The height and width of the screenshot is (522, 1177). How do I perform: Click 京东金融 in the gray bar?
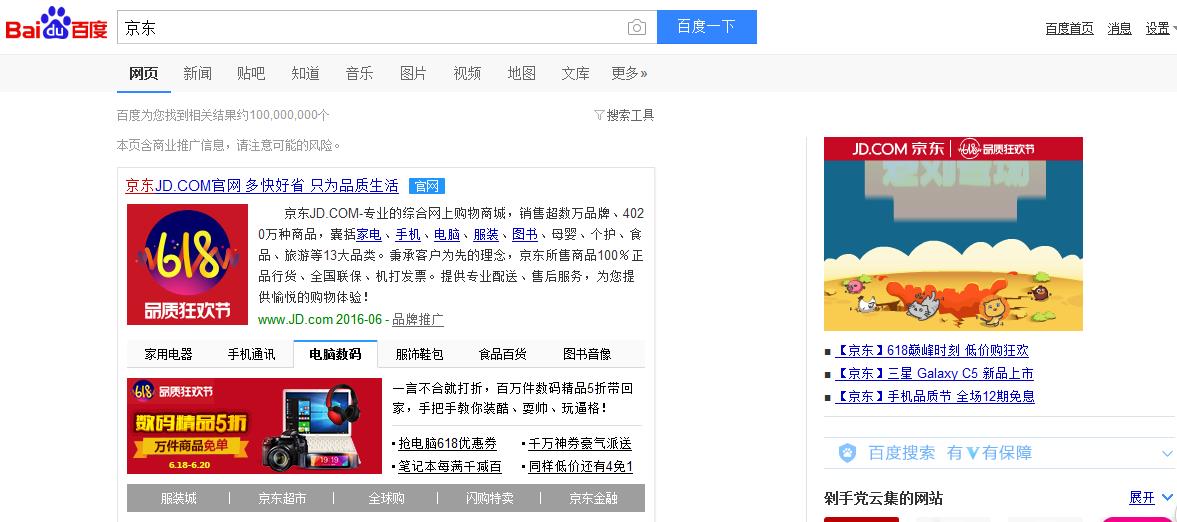593,498
